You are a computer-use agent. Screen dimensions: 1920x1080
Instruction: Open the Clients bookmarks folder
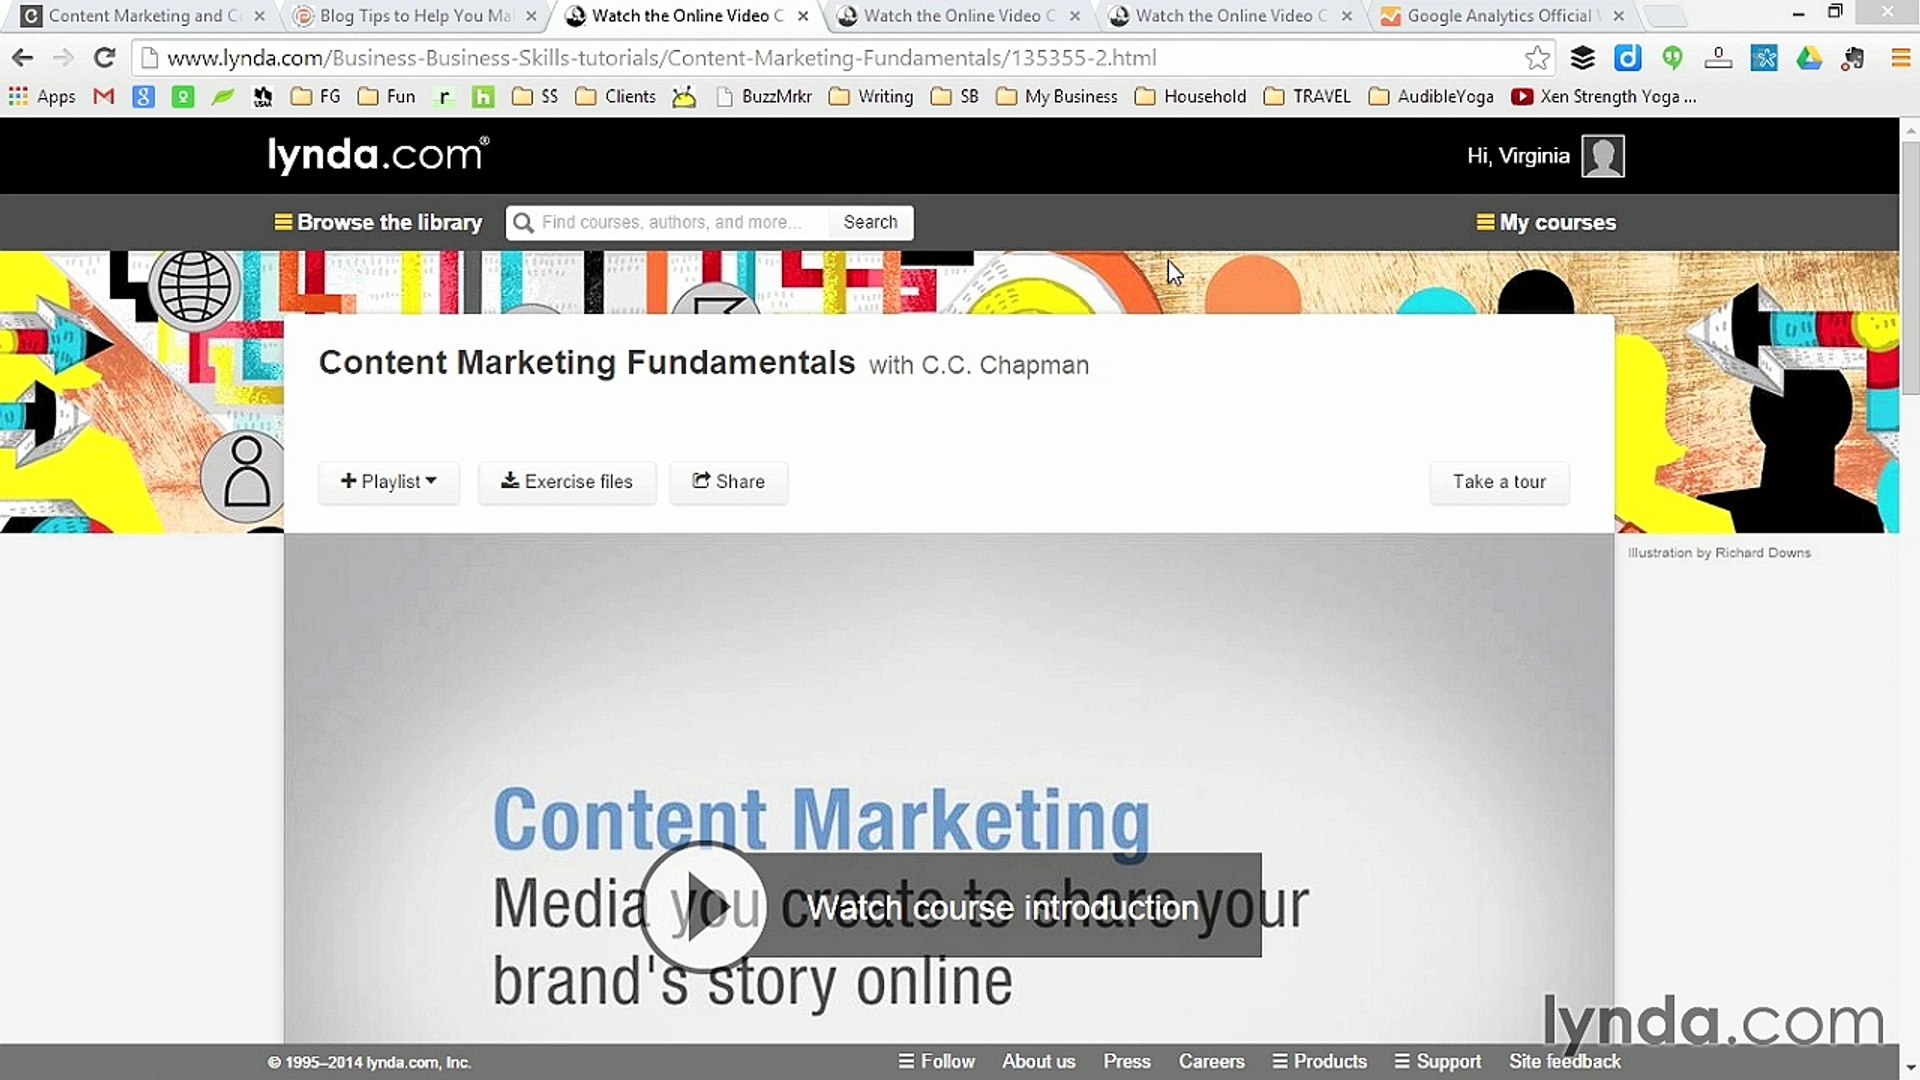[616, 96]
